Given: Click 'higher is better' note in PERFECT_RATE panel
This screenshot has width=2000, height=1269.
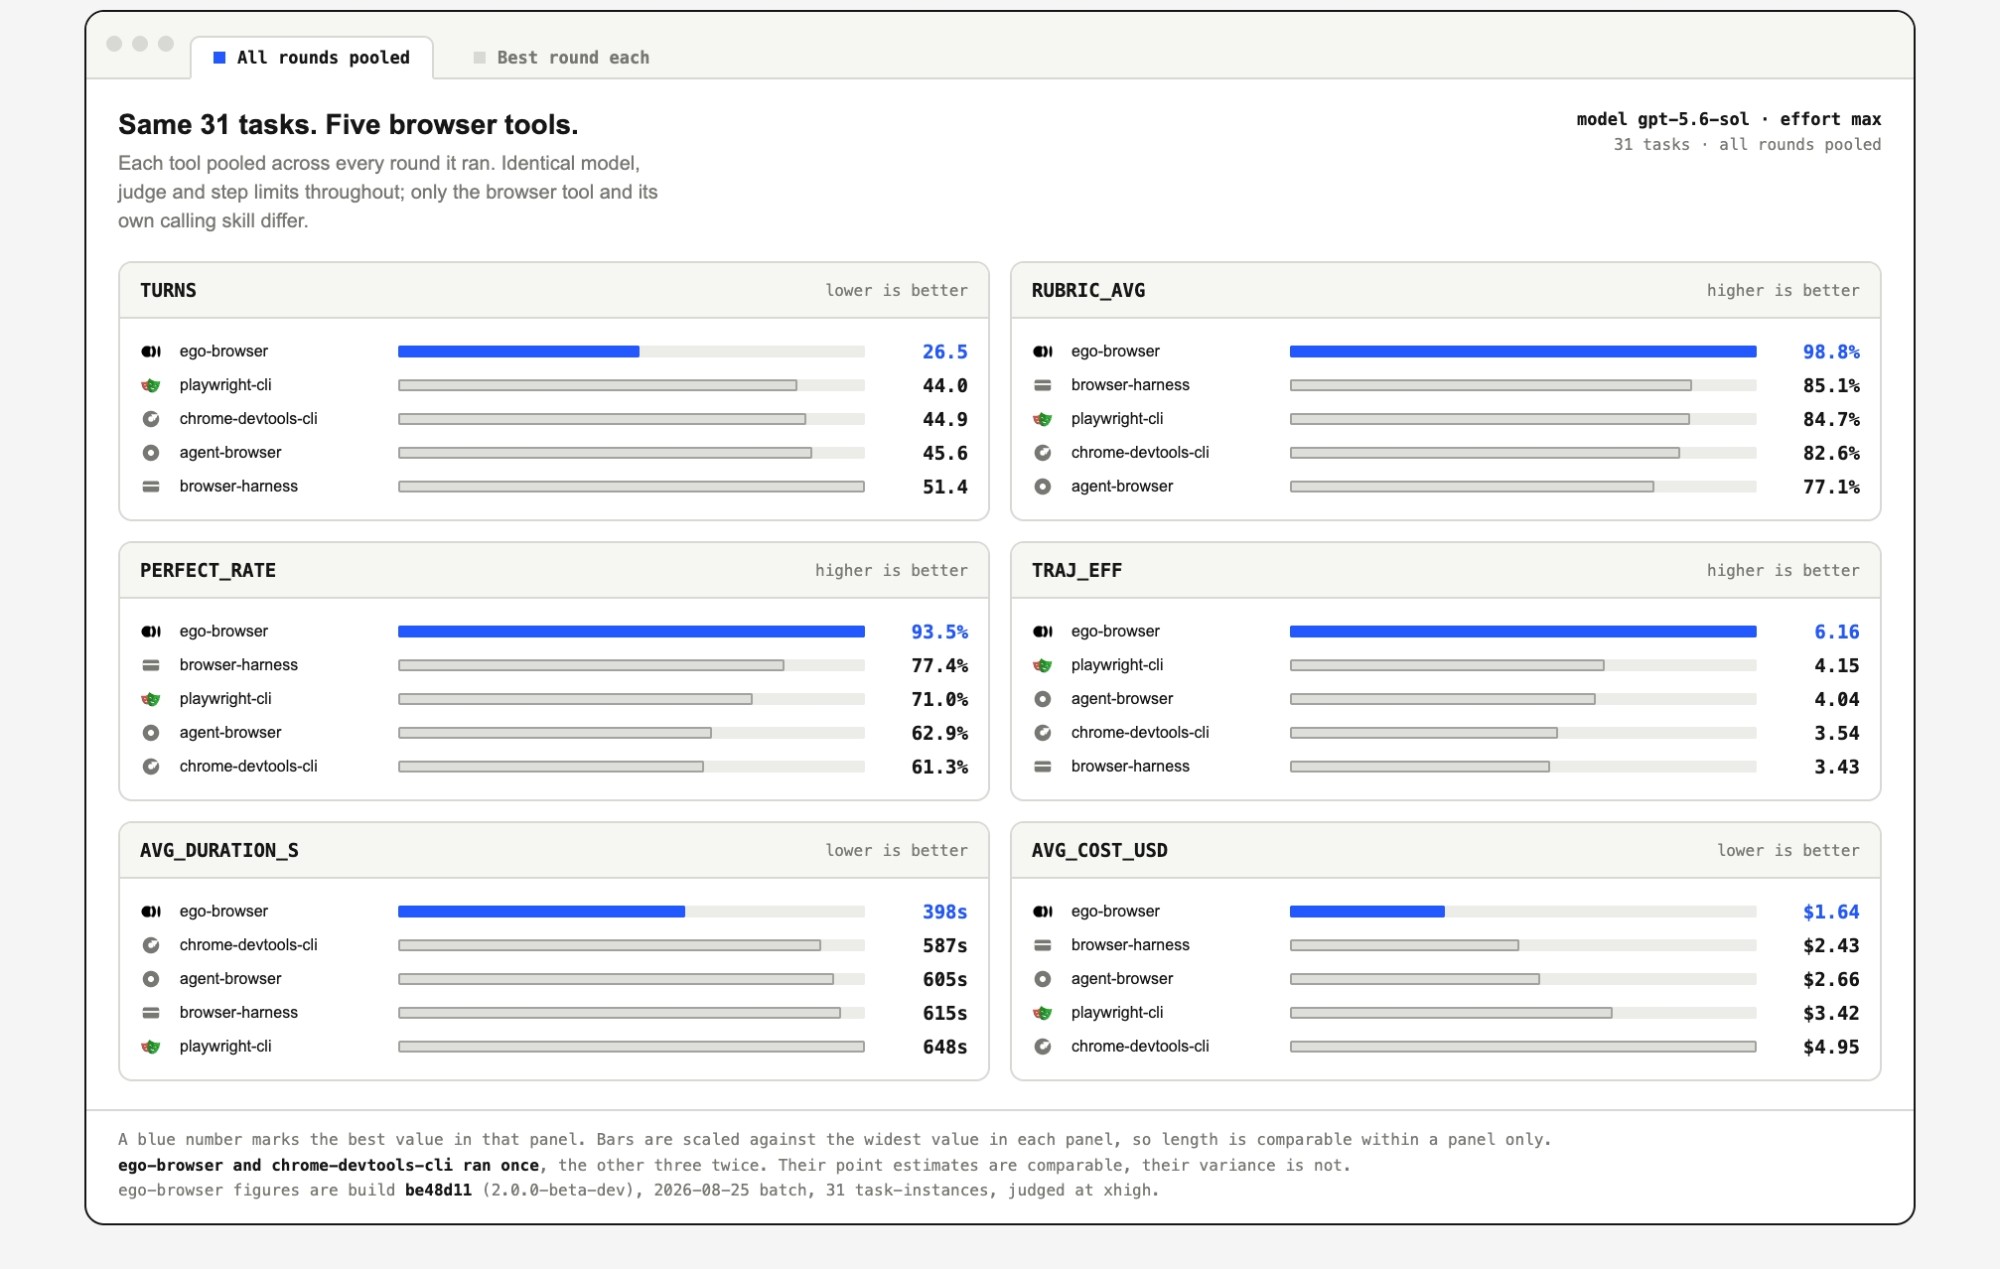Looking at the screenshot, I should pyautogui.click(x=891, y=571).
